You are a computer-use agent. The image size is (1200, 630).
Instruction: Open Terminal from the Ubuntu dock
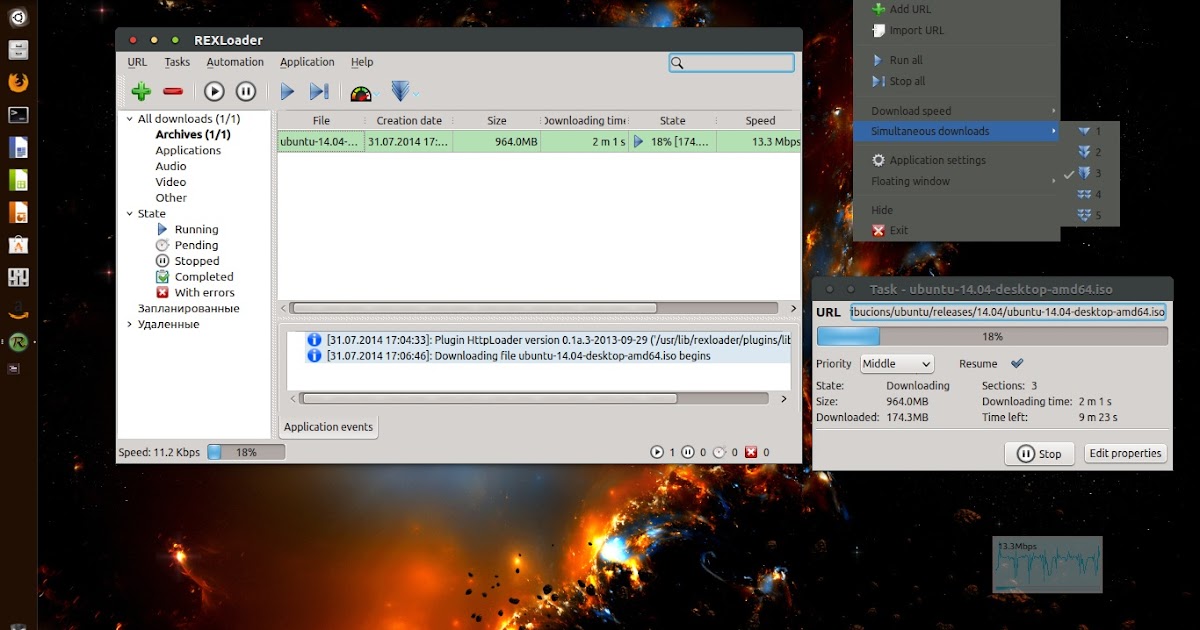(18, 114)
